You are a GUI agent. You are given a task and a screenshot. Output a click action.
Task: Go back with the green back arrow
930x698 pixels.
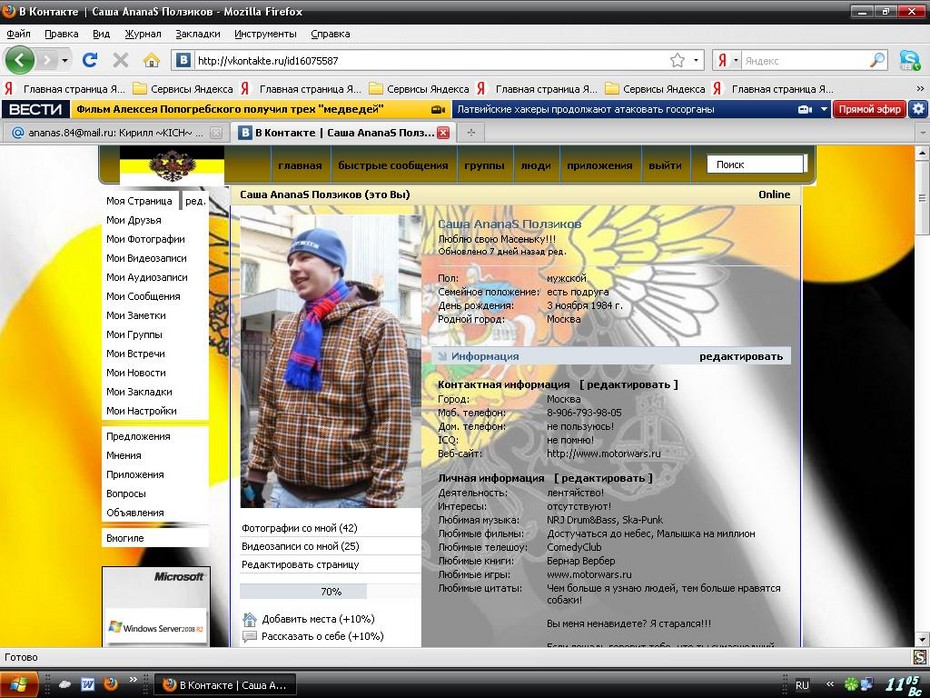click(20, 60)
